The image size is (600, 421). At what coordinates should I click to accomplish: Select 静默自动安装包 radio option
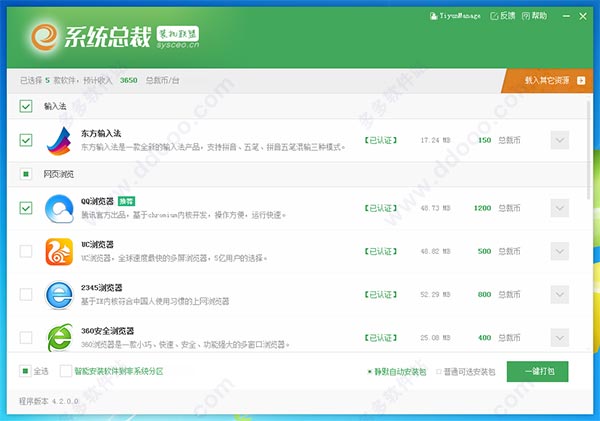pyautogui.click(x=370, y=372)
